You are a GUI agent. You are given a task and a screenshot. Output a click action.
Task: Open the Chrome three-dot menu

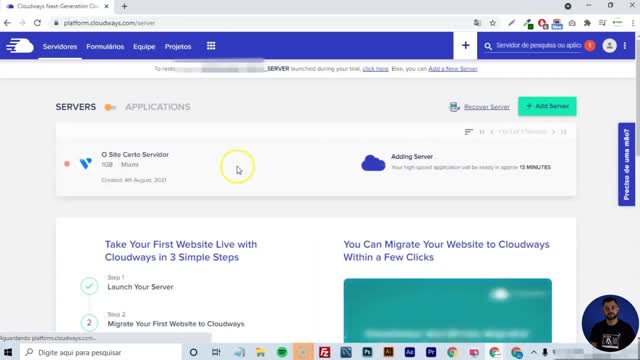[x=633, y=23]
